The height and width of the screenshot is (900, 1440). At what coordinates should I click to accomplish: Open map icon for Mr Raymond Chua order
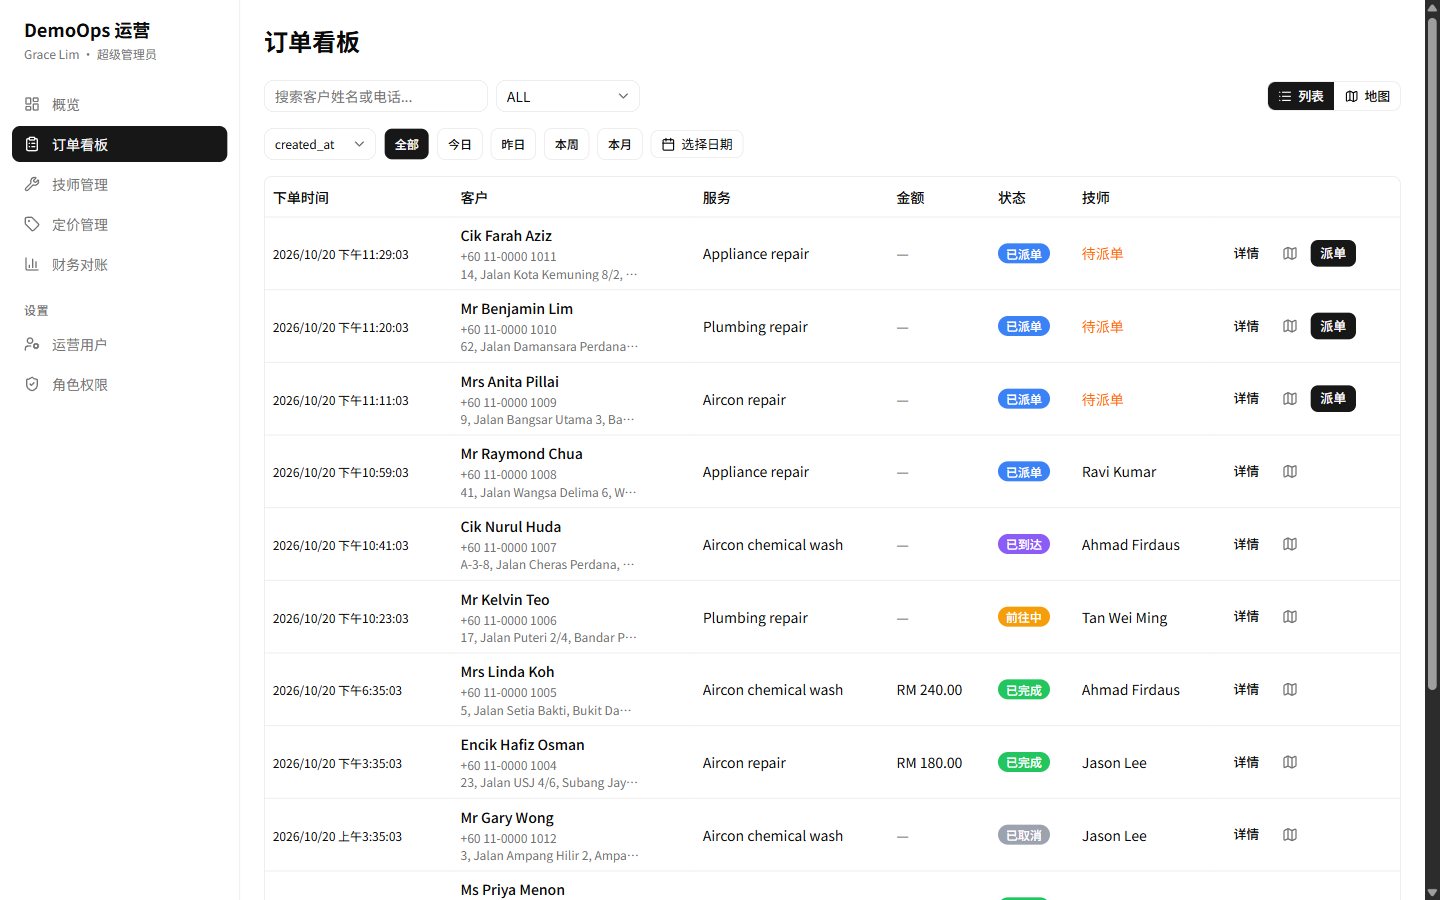click(1290, 472)
